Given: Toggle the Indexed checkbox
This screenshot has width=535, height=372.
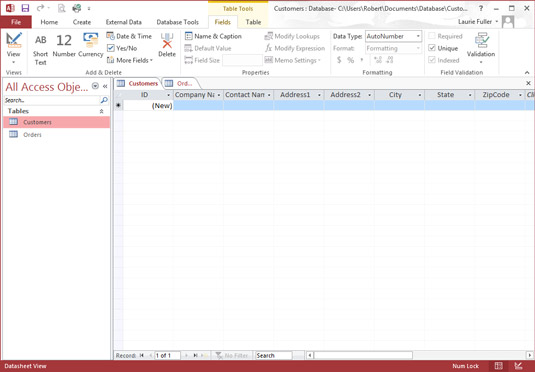Looking at the screenshot, I should tap(432, 60).
